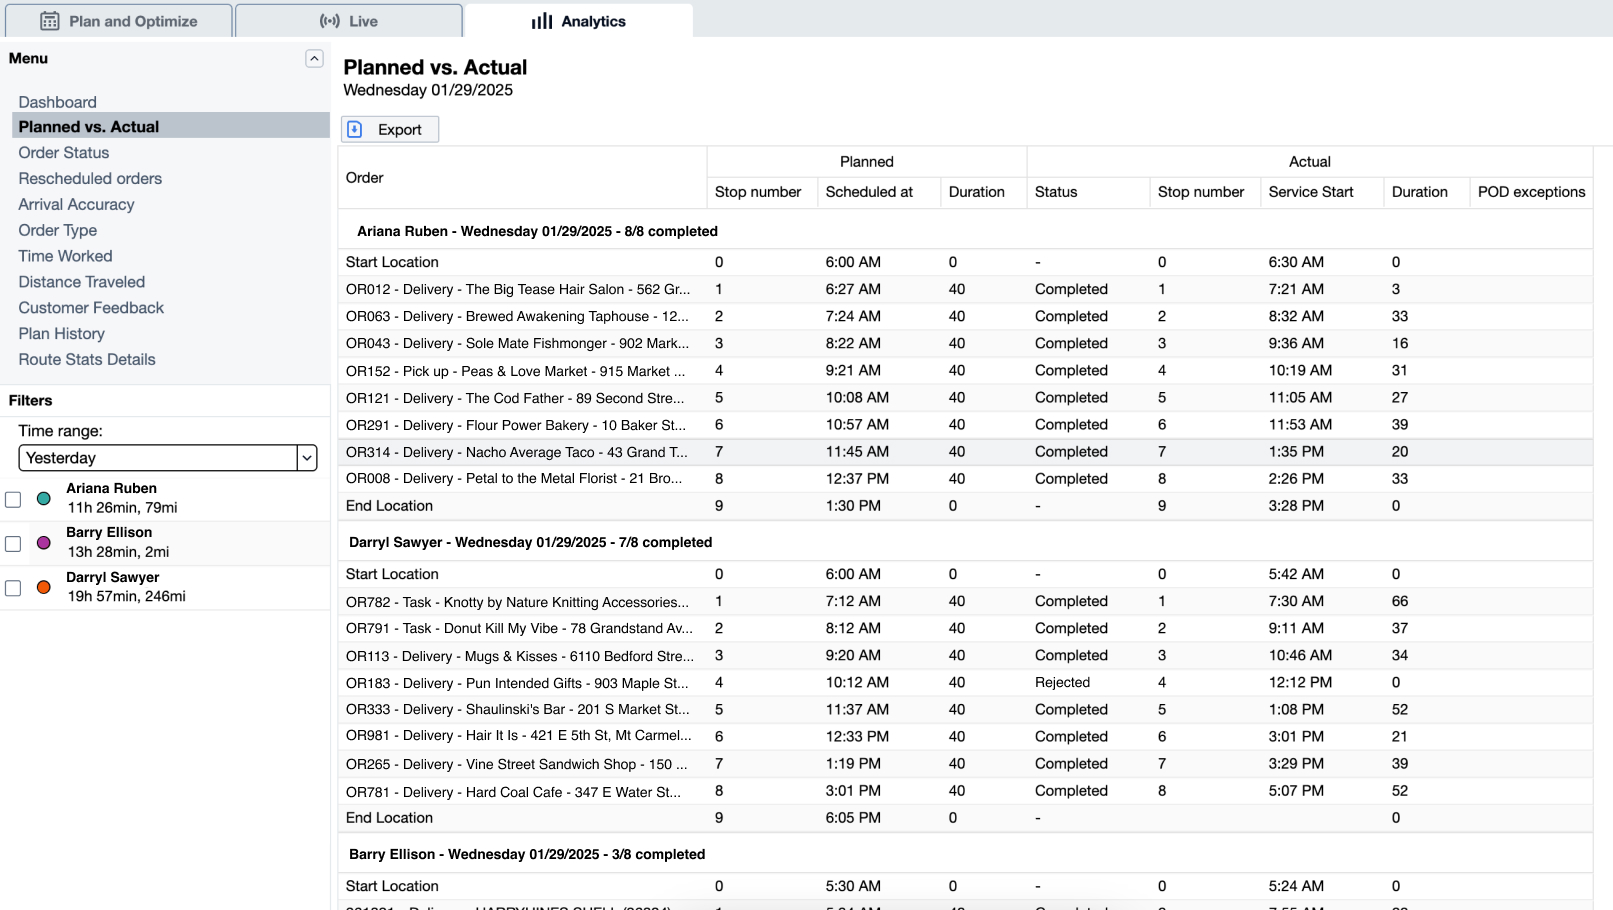Click Ariana Ruben's teal color dot
The height and width of the screenshot is (910, 1613).
pos(44,498)
